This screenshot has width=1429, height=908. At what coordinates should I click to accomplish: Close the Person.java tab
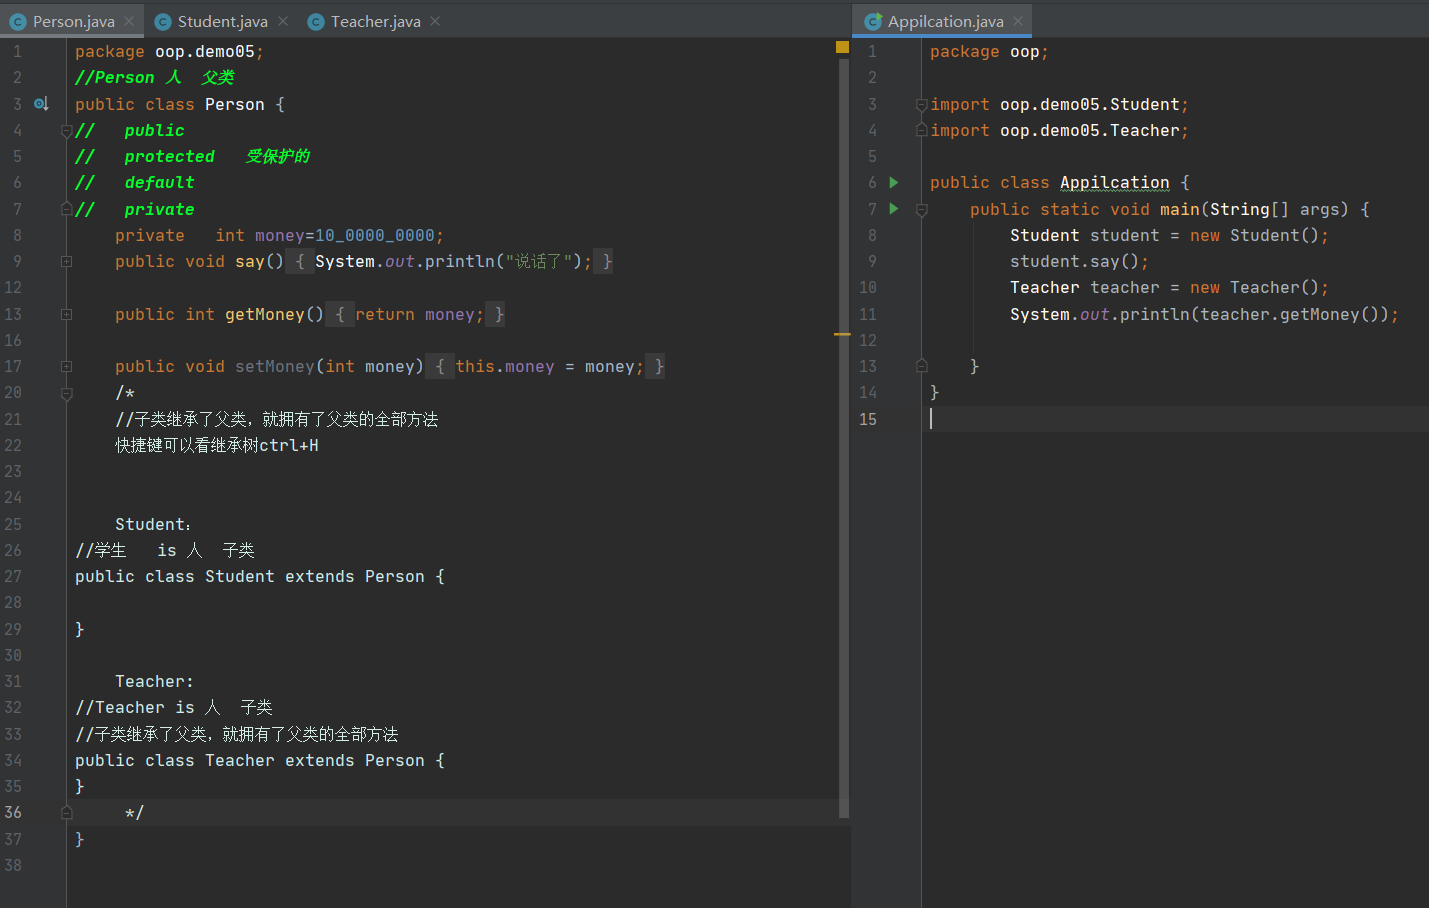[129, 21]
